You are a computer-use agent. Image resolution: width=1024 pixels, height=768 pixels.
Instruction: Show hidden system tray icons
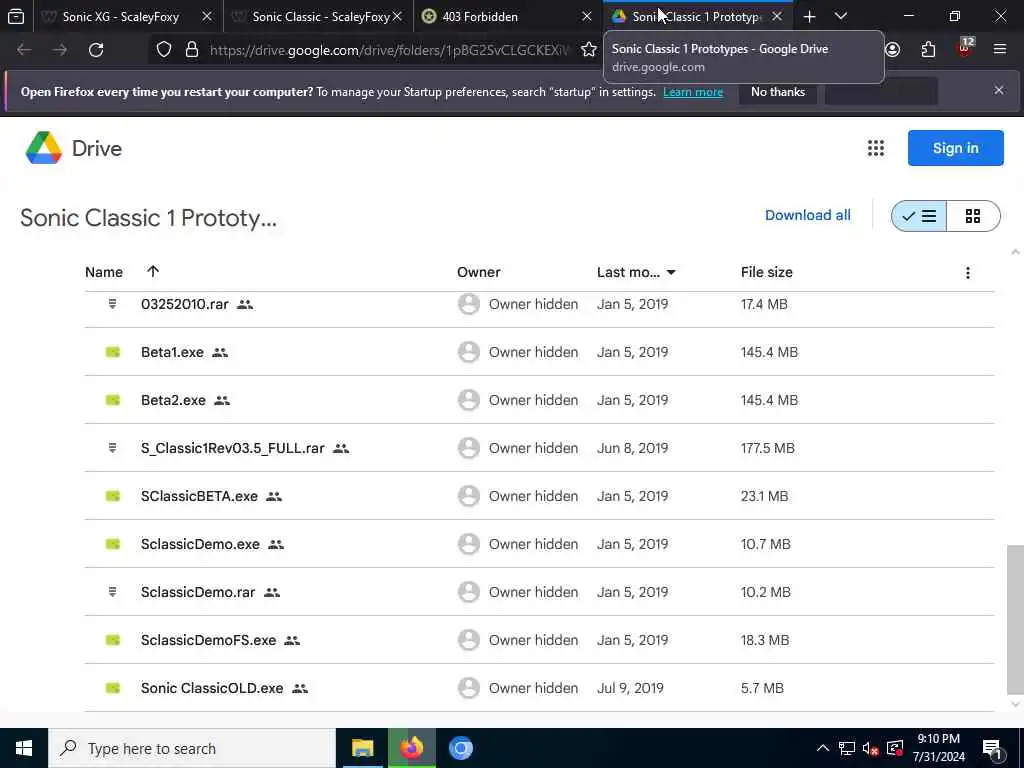823,749
